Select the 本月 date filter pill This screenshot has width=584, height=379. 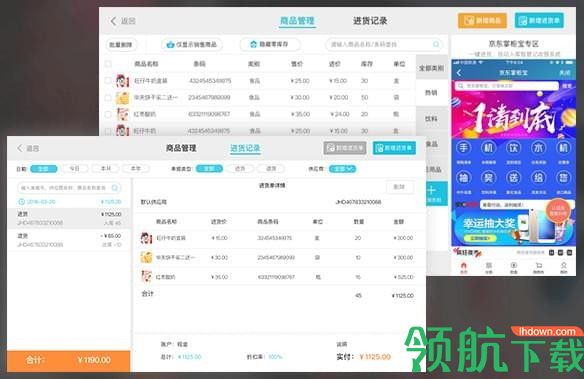coord(105,169)
